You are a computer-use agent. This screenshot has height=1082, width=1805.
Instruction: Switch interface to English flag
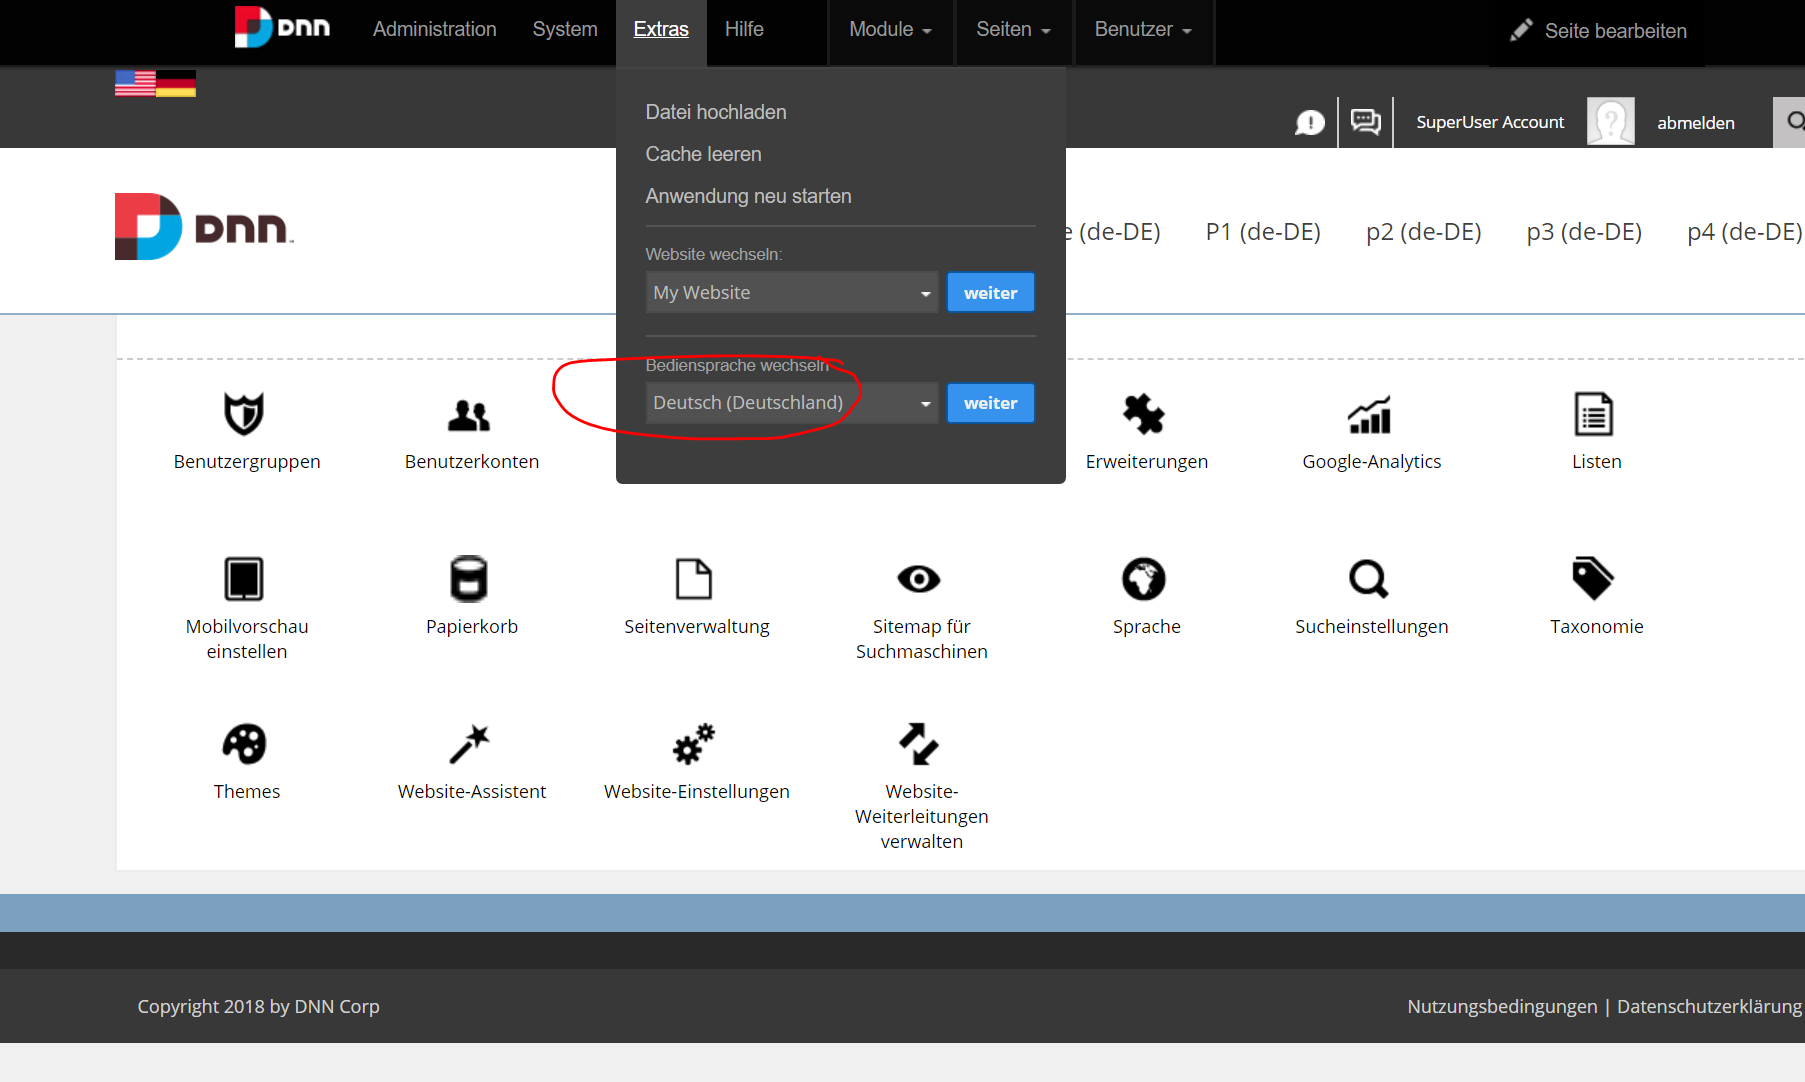point(135,83)
